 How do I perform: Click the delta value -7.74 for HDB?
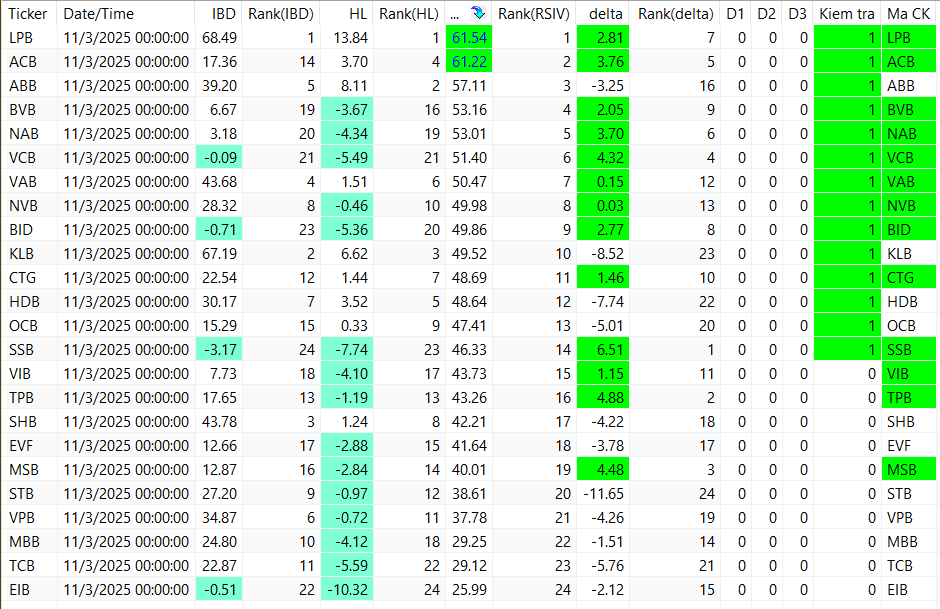point(603,302)
